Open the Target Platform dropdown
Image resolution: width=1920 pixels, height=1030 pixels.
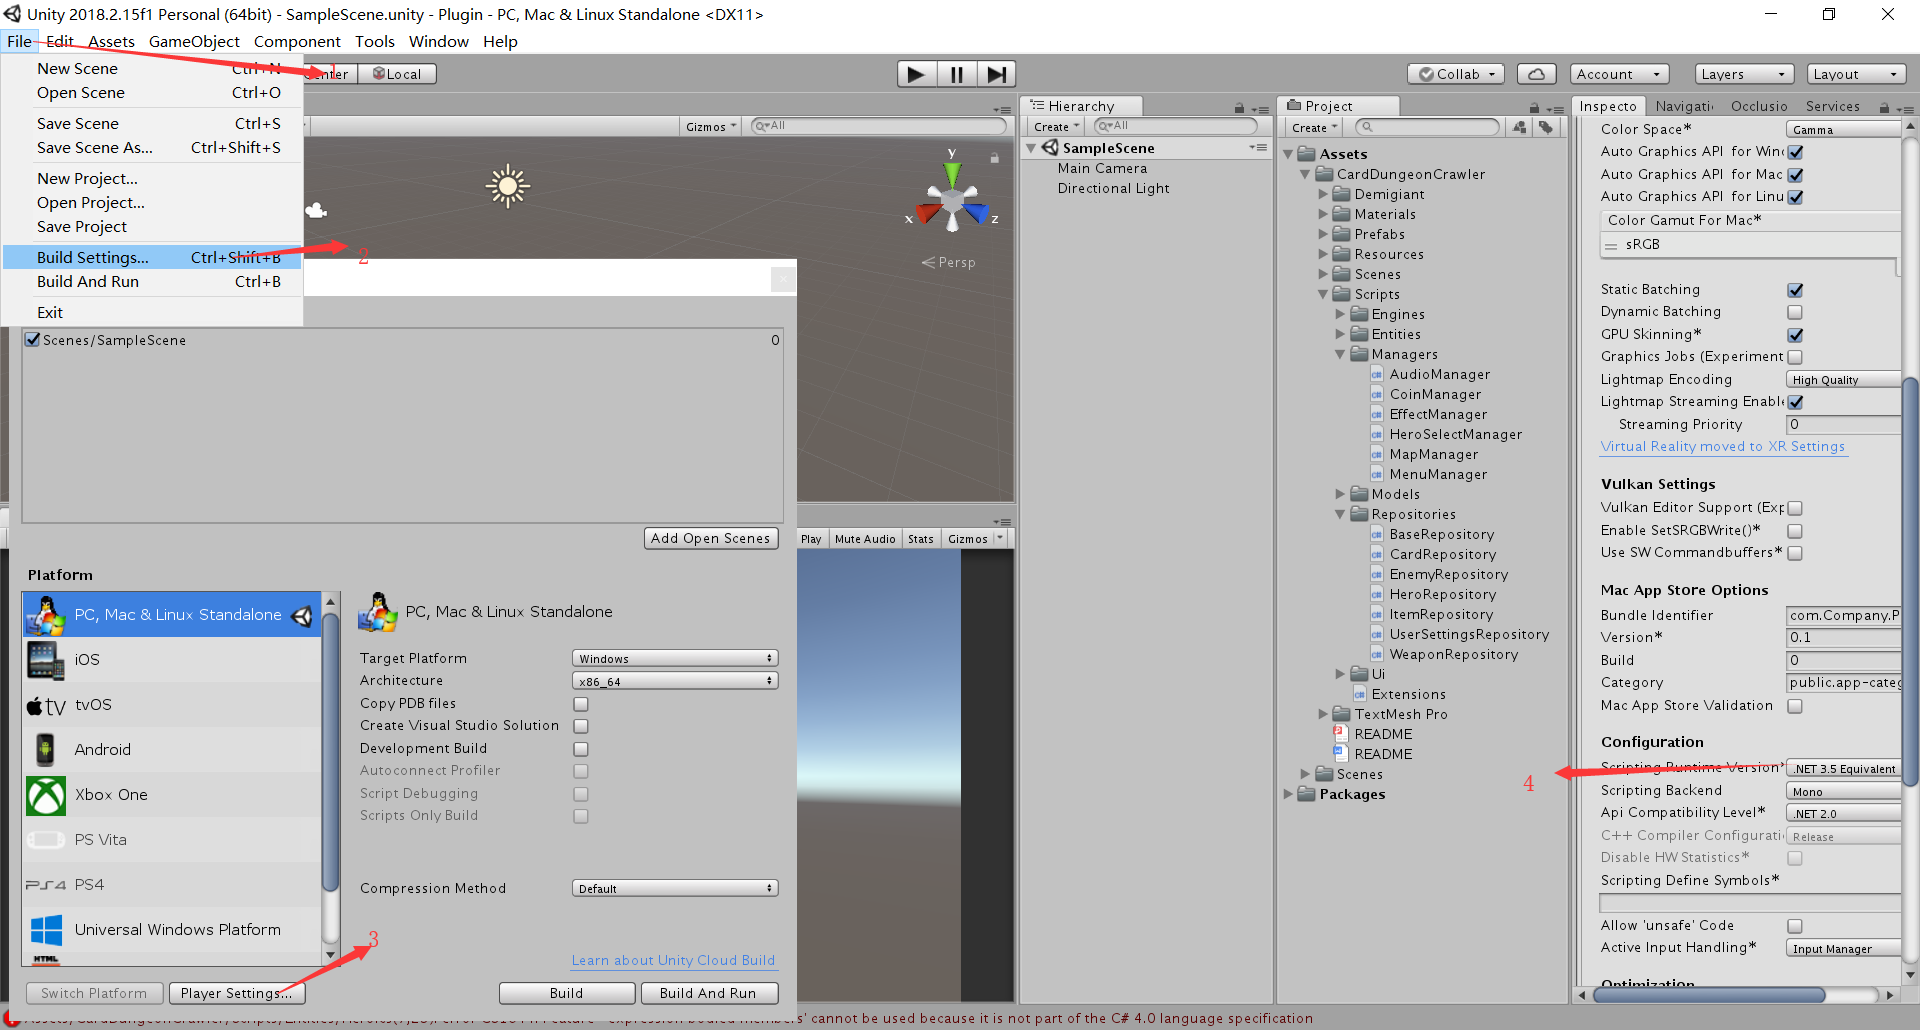(x=675, y=658)
